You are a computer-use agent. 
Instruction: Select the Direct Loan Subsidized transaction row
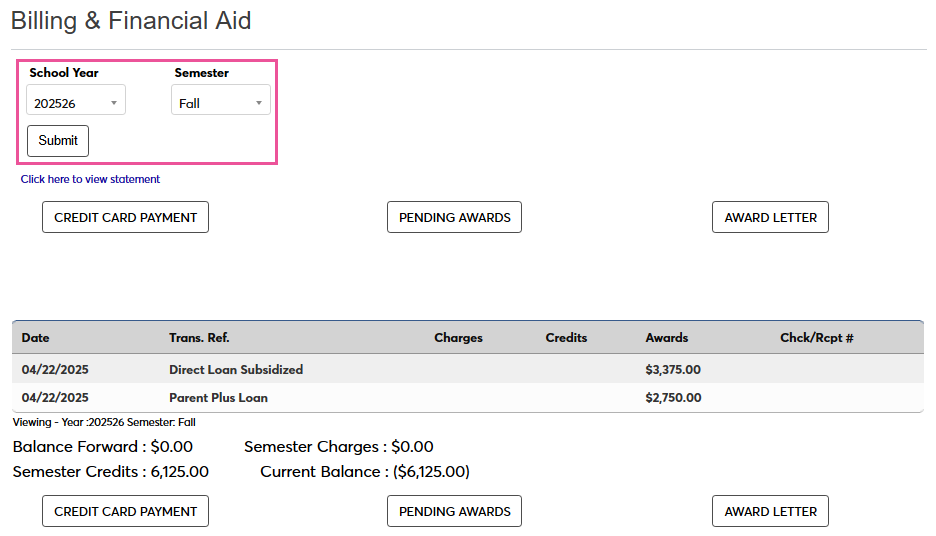pyautogui.click(x=236, y=369)
